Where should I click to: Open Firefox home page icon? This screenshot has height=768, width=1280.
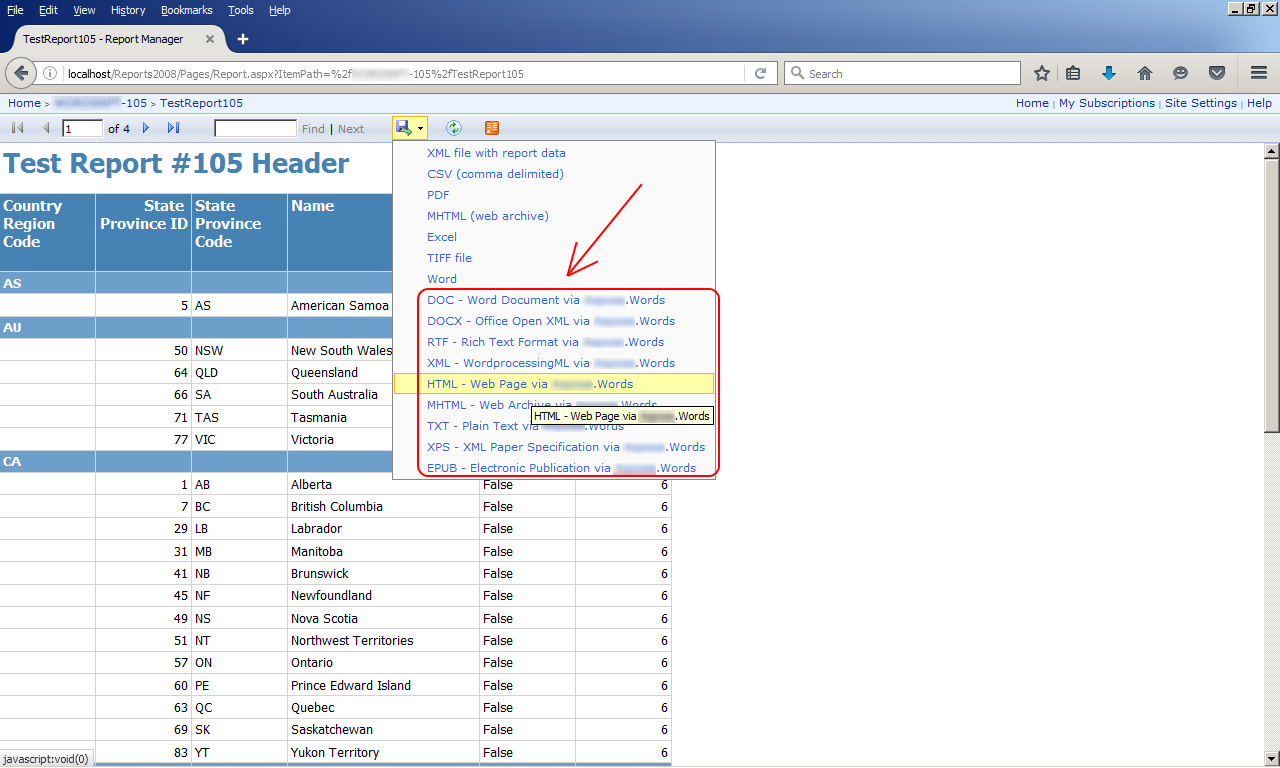pos(1145,73)
